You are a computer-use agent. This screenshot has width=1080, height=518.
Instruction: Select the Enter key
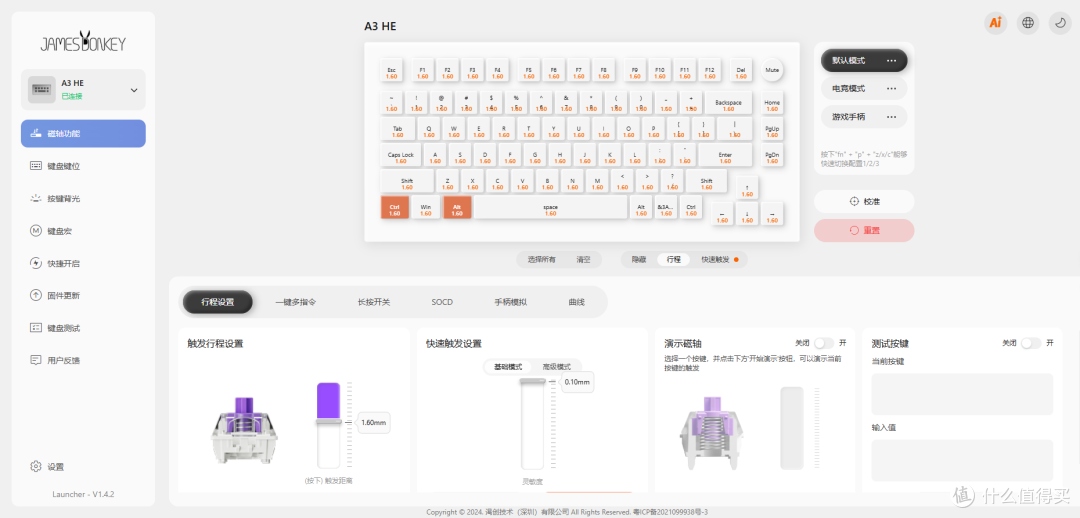click(725, 156)
